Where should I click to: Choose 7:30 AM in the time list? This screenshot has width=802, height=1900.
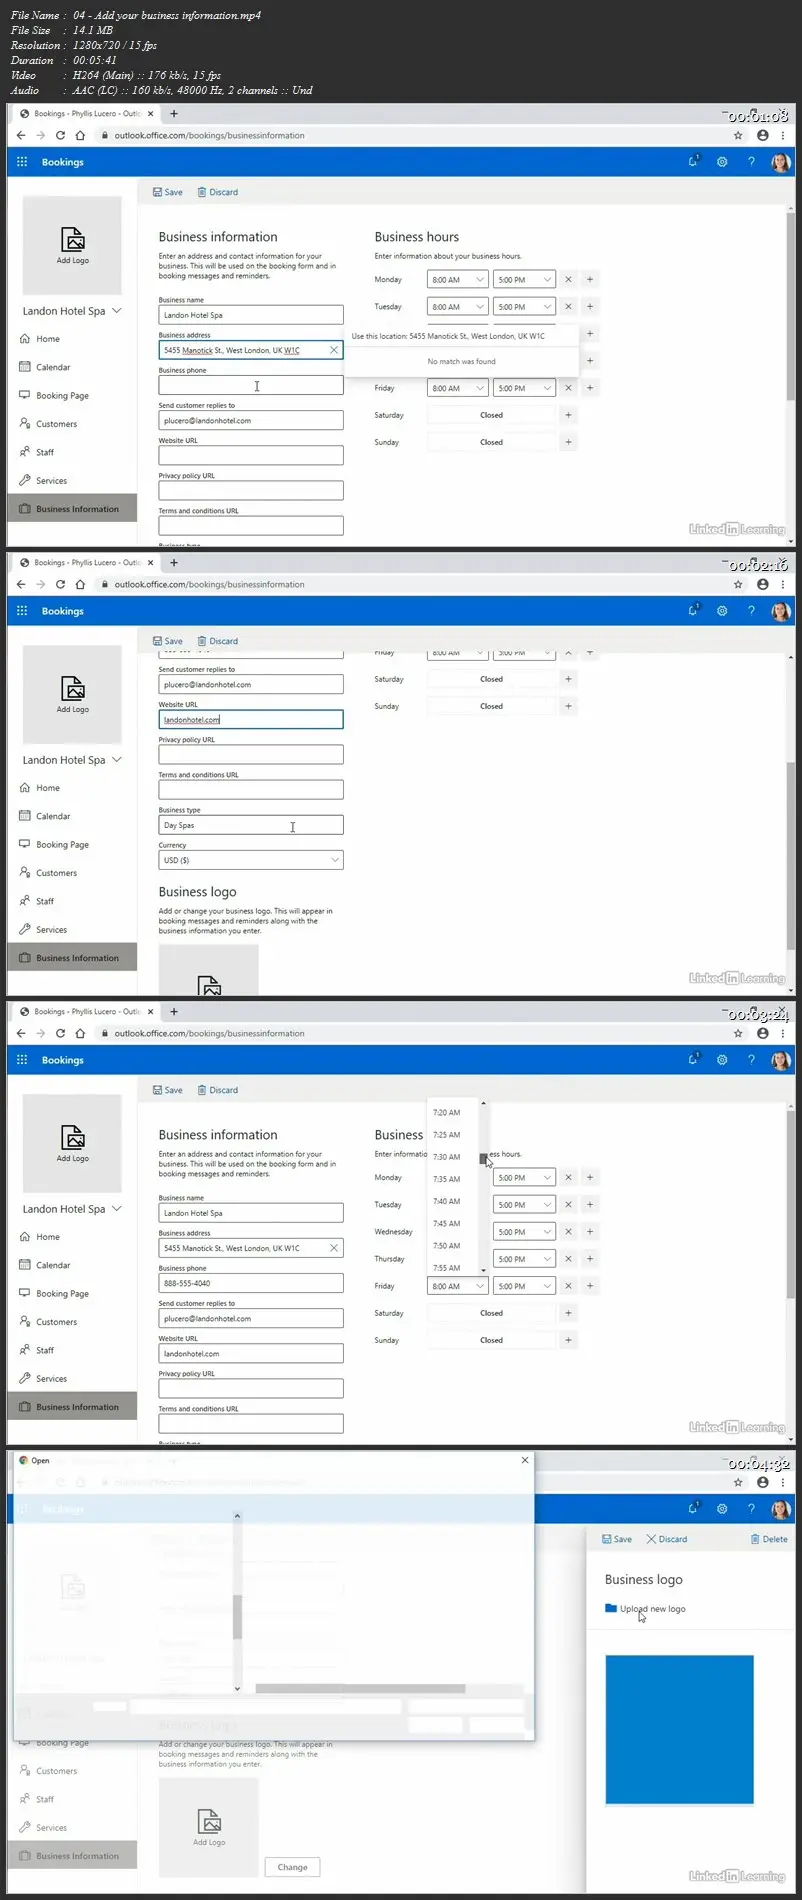pos(447,1157)
